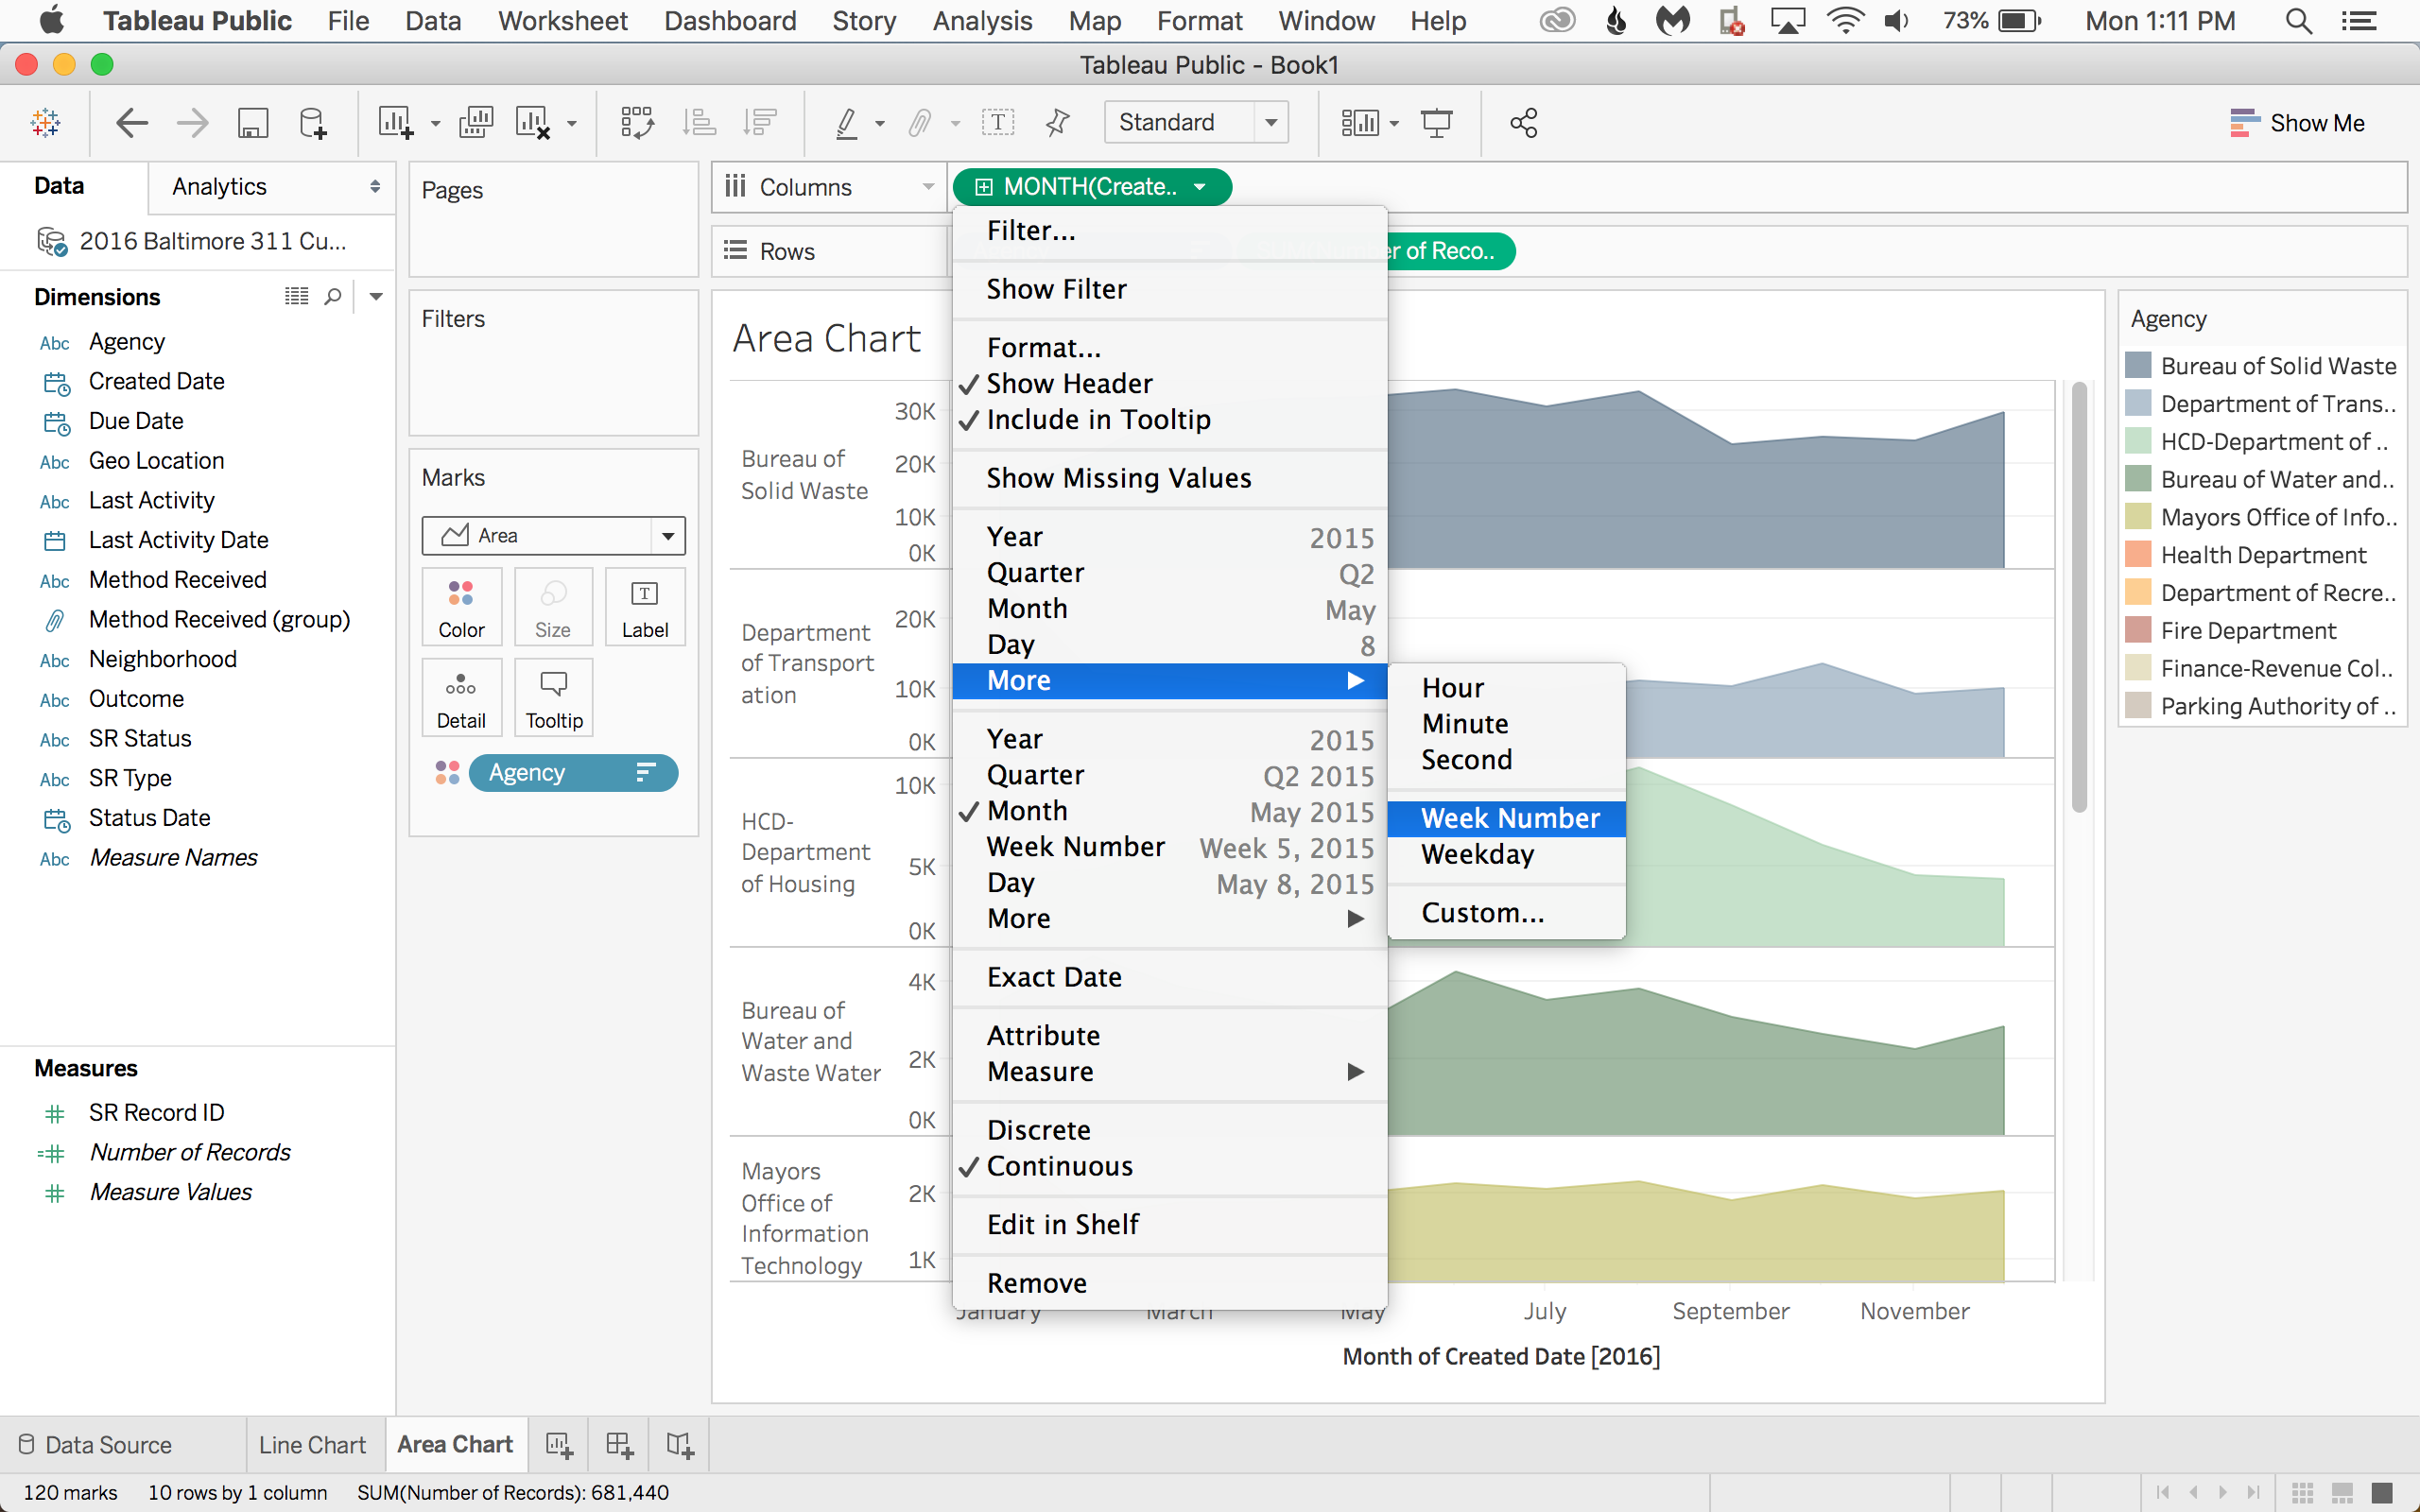The width and height of the screenshot is (2420, 1512).
Task: Toggle Include in Tooltip option
Action: pos(1169,420)
